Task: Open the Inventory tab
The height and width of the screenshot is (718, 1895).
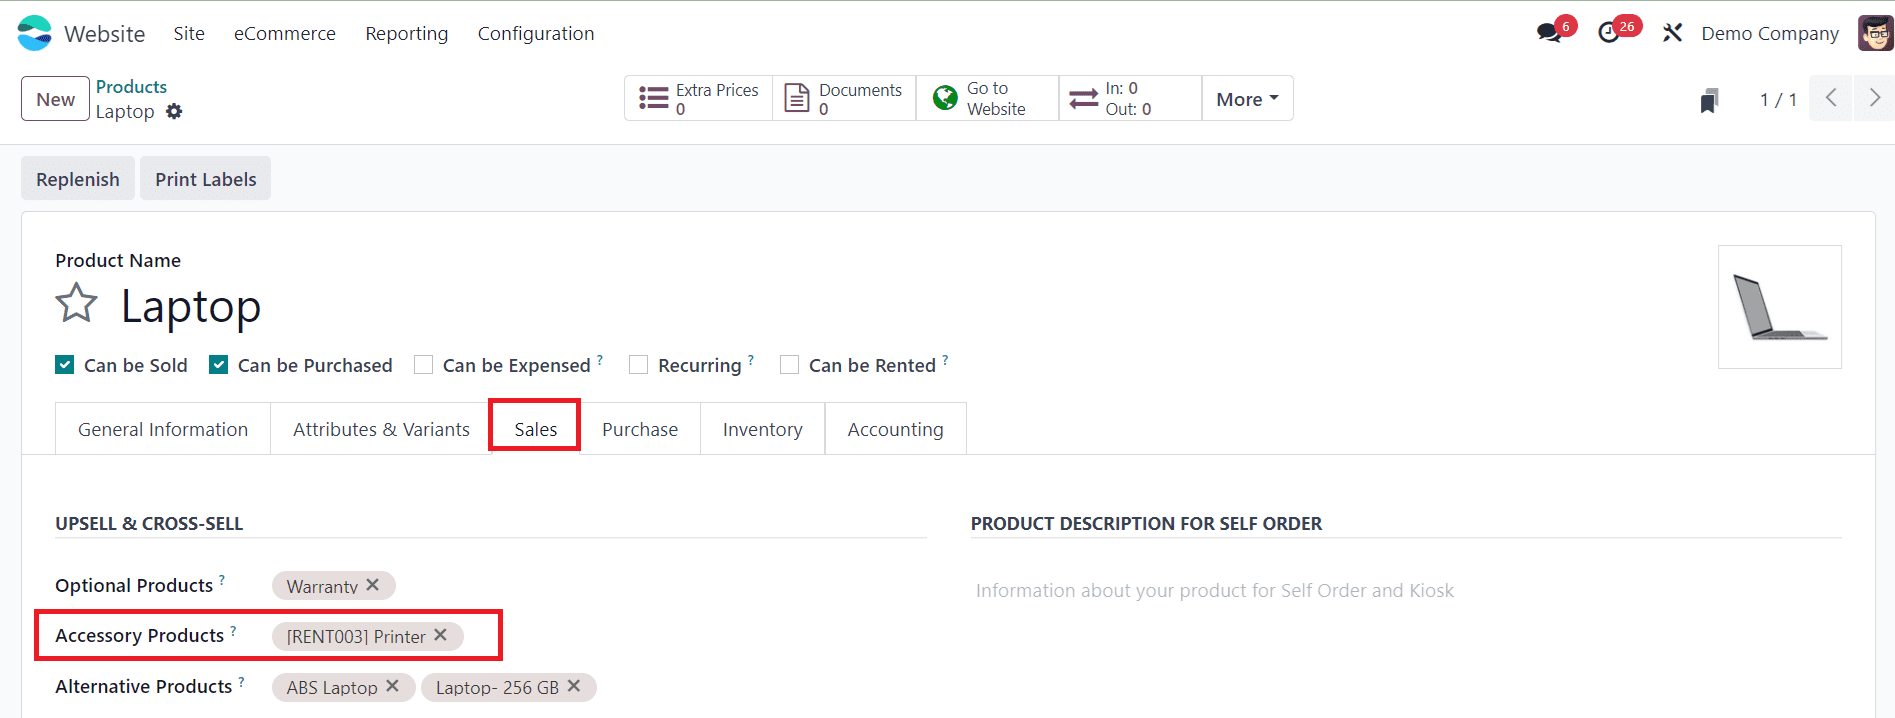Action: [763, 429]
